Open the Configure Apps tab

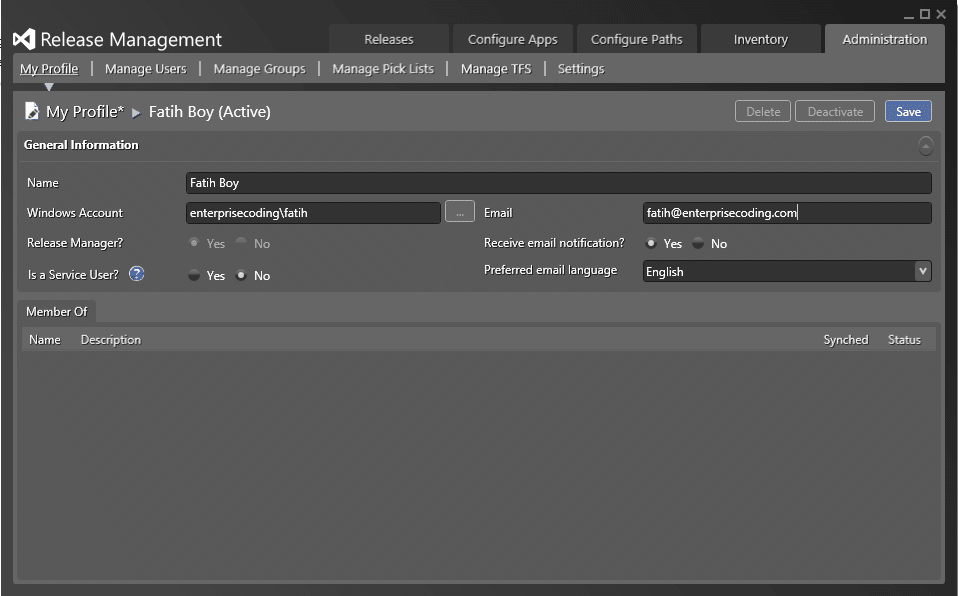pos(513,39)
